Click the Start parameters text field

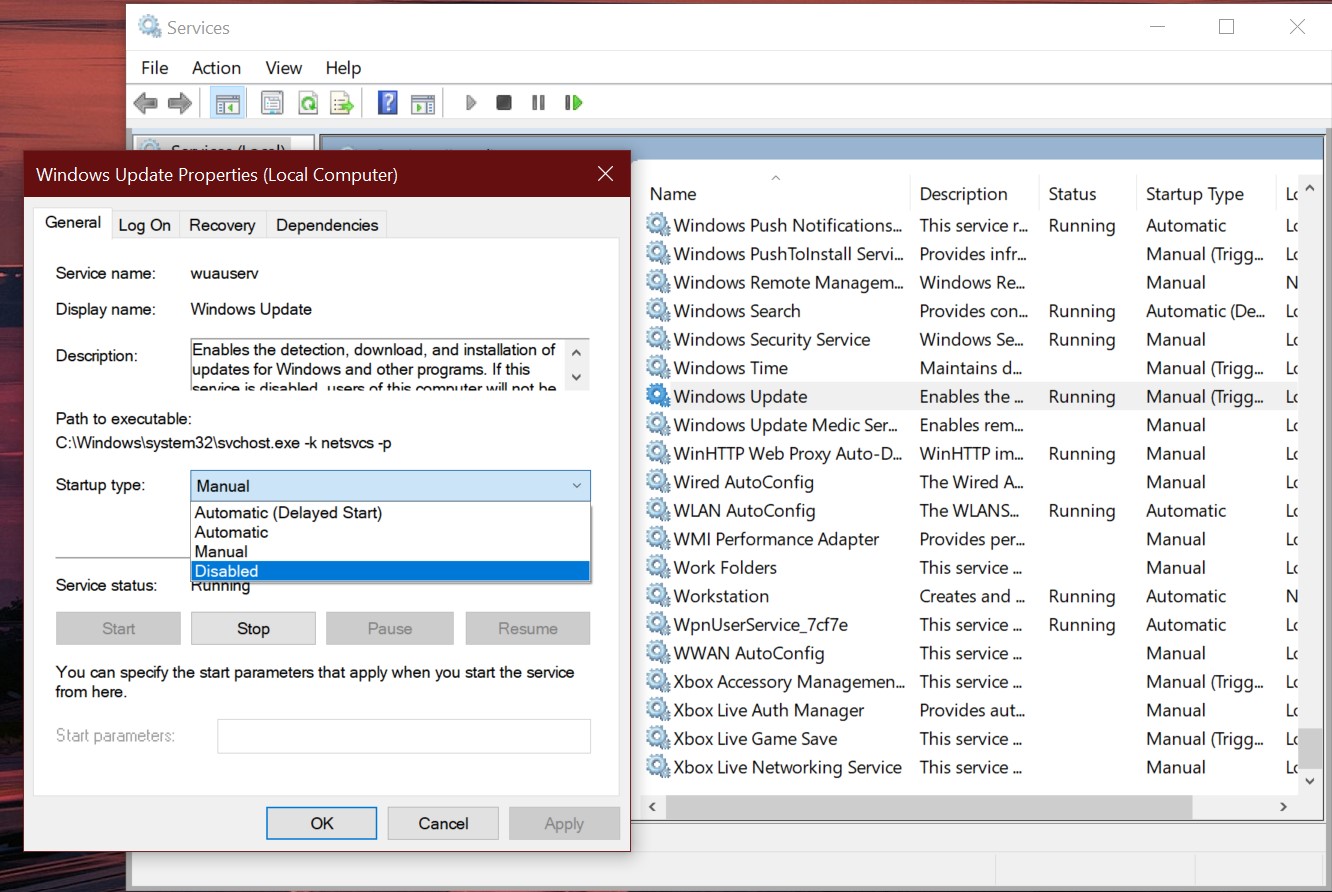coord(403,736)
